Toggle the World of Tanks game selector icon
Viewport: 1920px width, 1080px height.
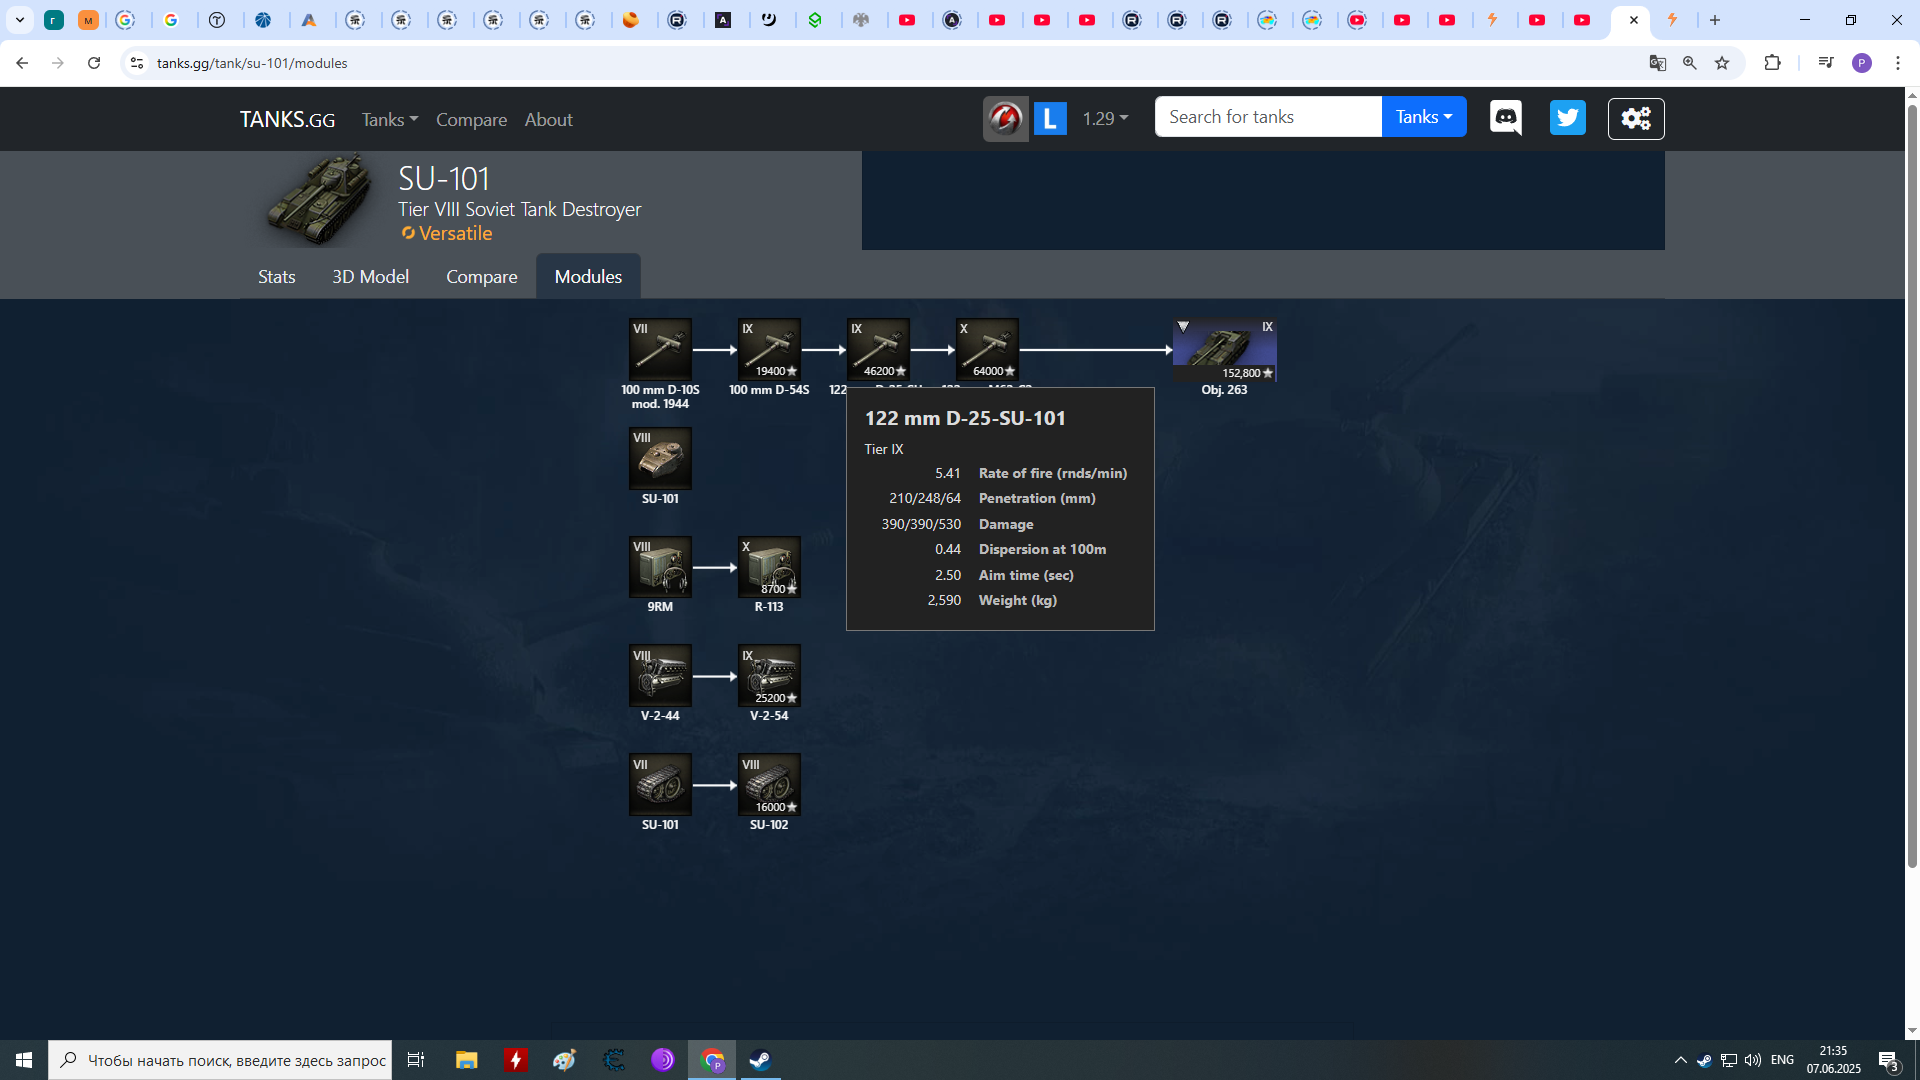click(x=1006, y=119)
